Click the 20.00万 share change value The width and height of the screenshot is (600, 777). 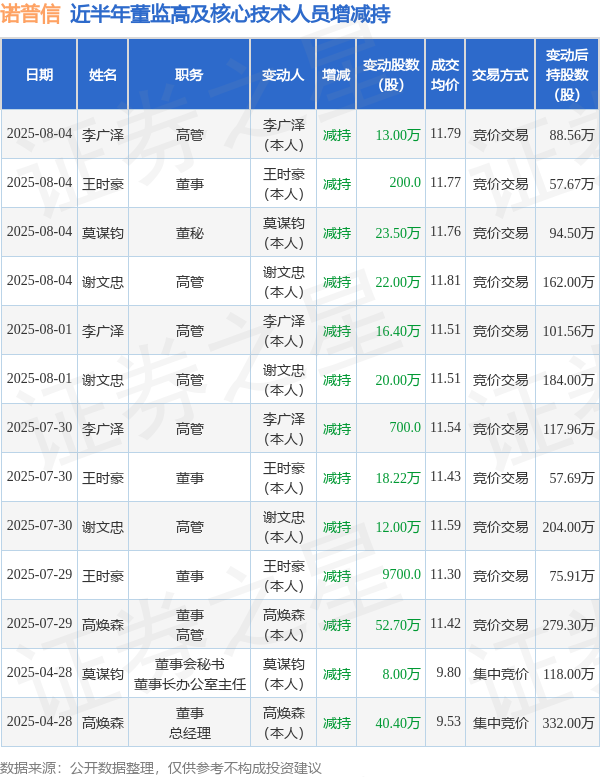pos(398,380)
